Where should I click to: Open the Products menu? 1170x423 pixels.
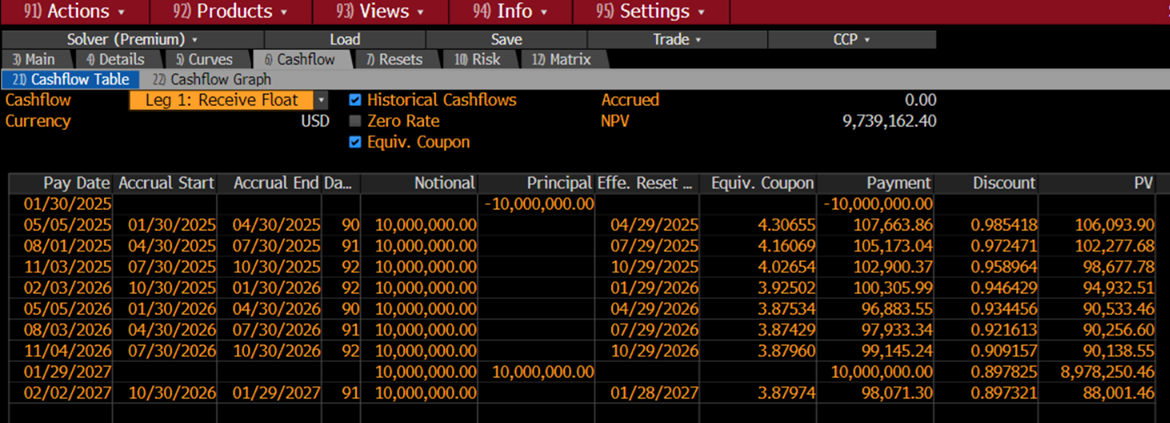pos(230,12)
